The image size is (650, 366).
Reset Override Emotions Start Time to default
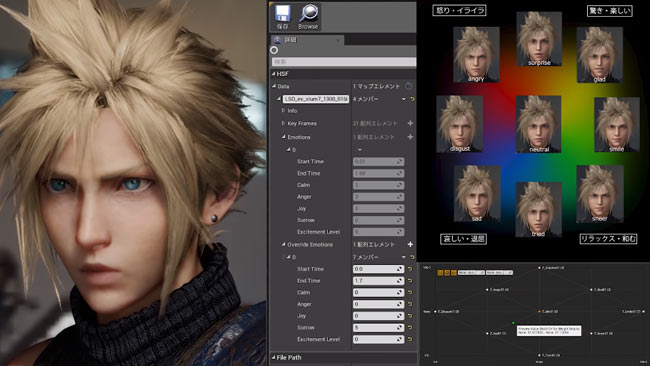tap(410, 269)
